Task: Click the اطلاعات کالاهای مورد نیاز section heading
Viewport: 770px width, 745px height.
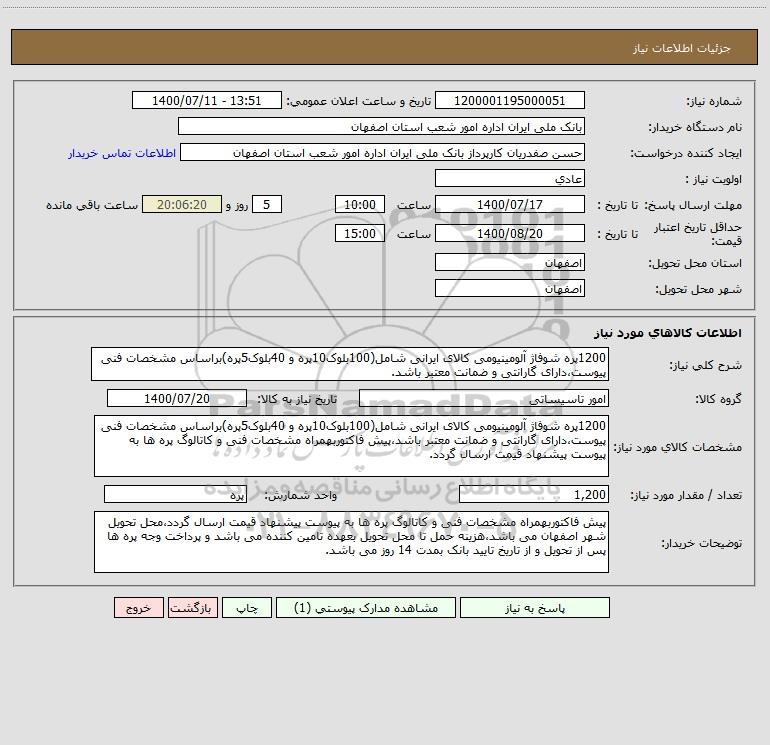Action: coord(668,333)
